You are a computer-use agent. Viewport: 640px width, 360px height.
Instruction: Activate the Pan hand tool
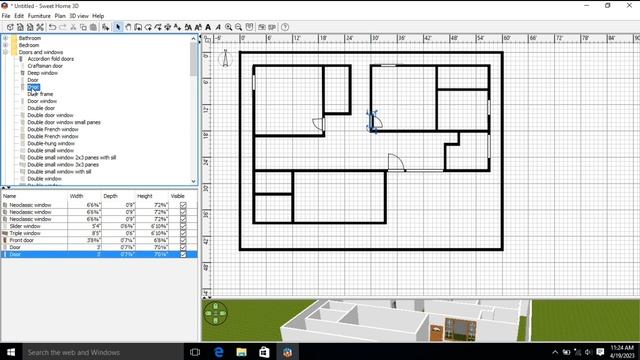pos(128,27)
